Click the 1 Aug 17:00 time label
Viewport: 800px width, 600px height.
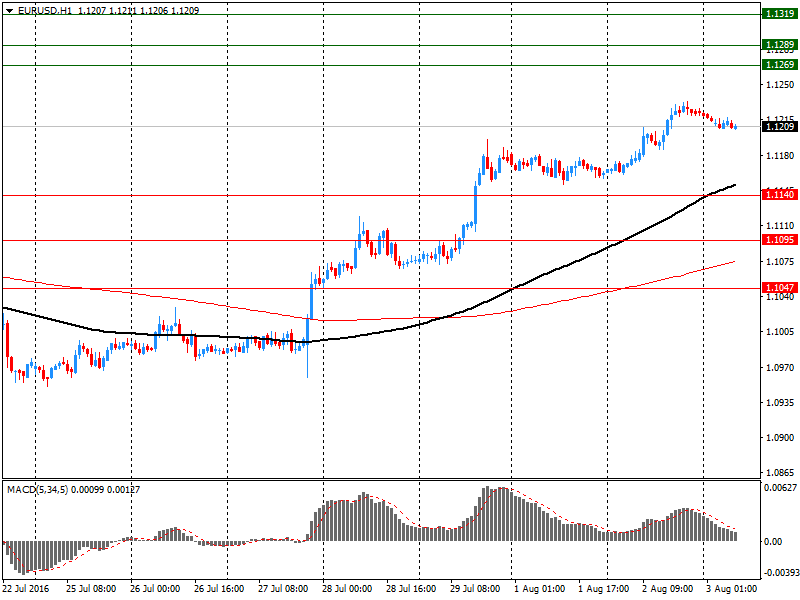click(x=604, y=589)
